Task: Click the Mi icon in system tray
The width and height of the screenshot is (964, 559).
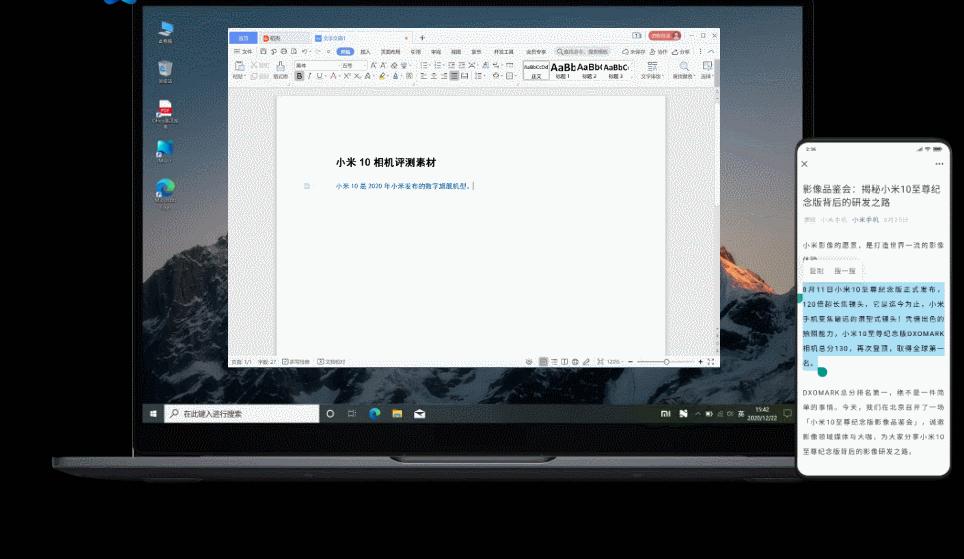Action: [665, 414]
